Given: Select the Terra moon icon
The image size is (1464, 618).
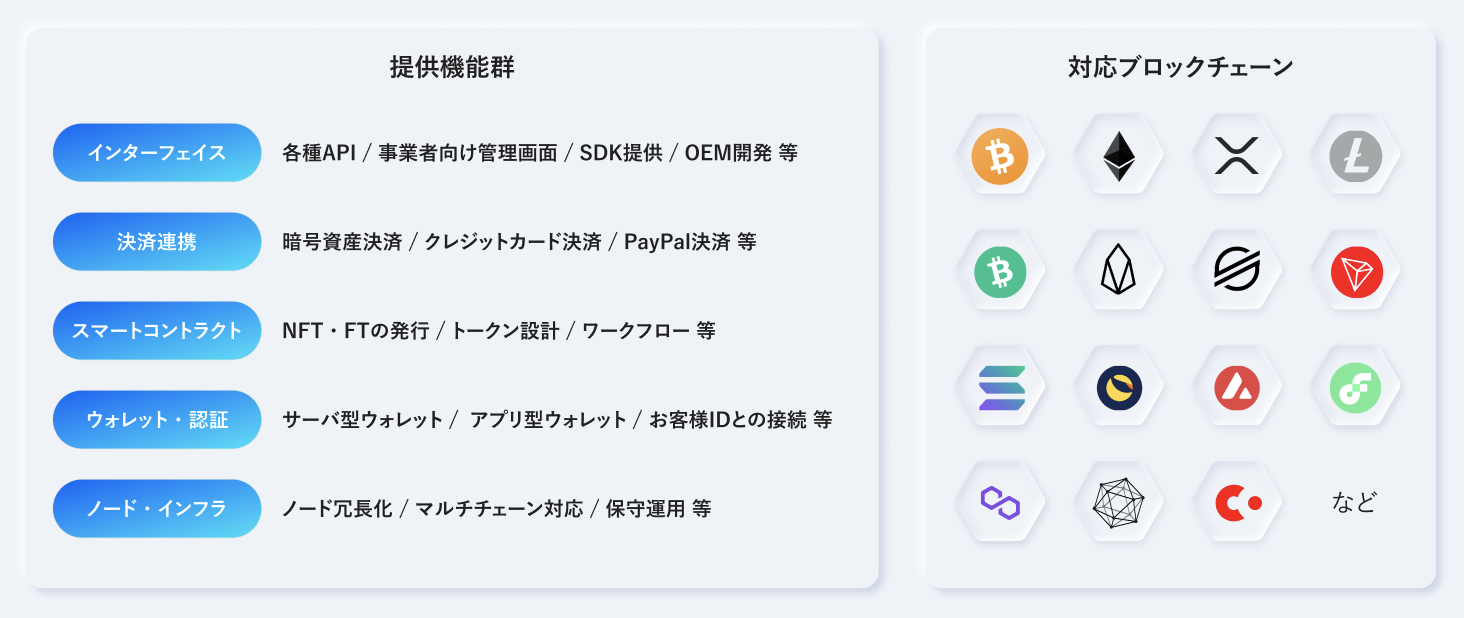Looking at the screenshot, I should [x=1119, y=387].
